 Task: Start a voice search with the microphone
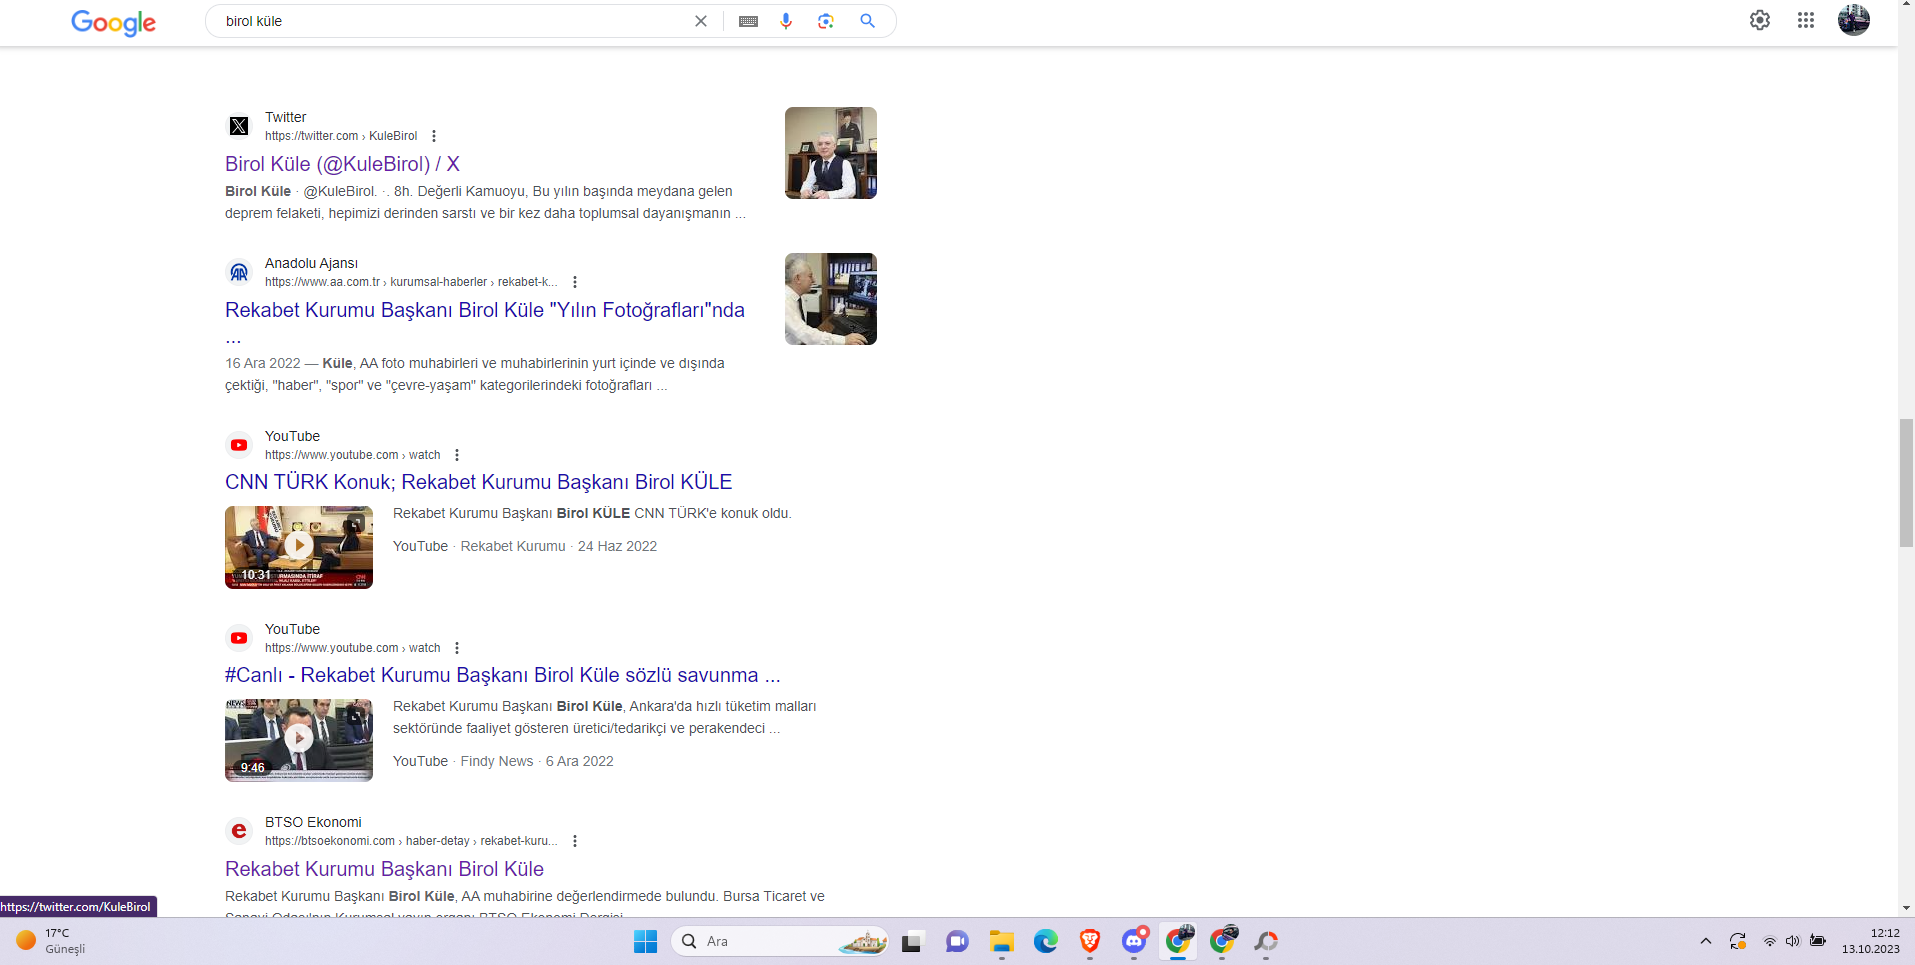pyautogui.click(x=786, y=21)
